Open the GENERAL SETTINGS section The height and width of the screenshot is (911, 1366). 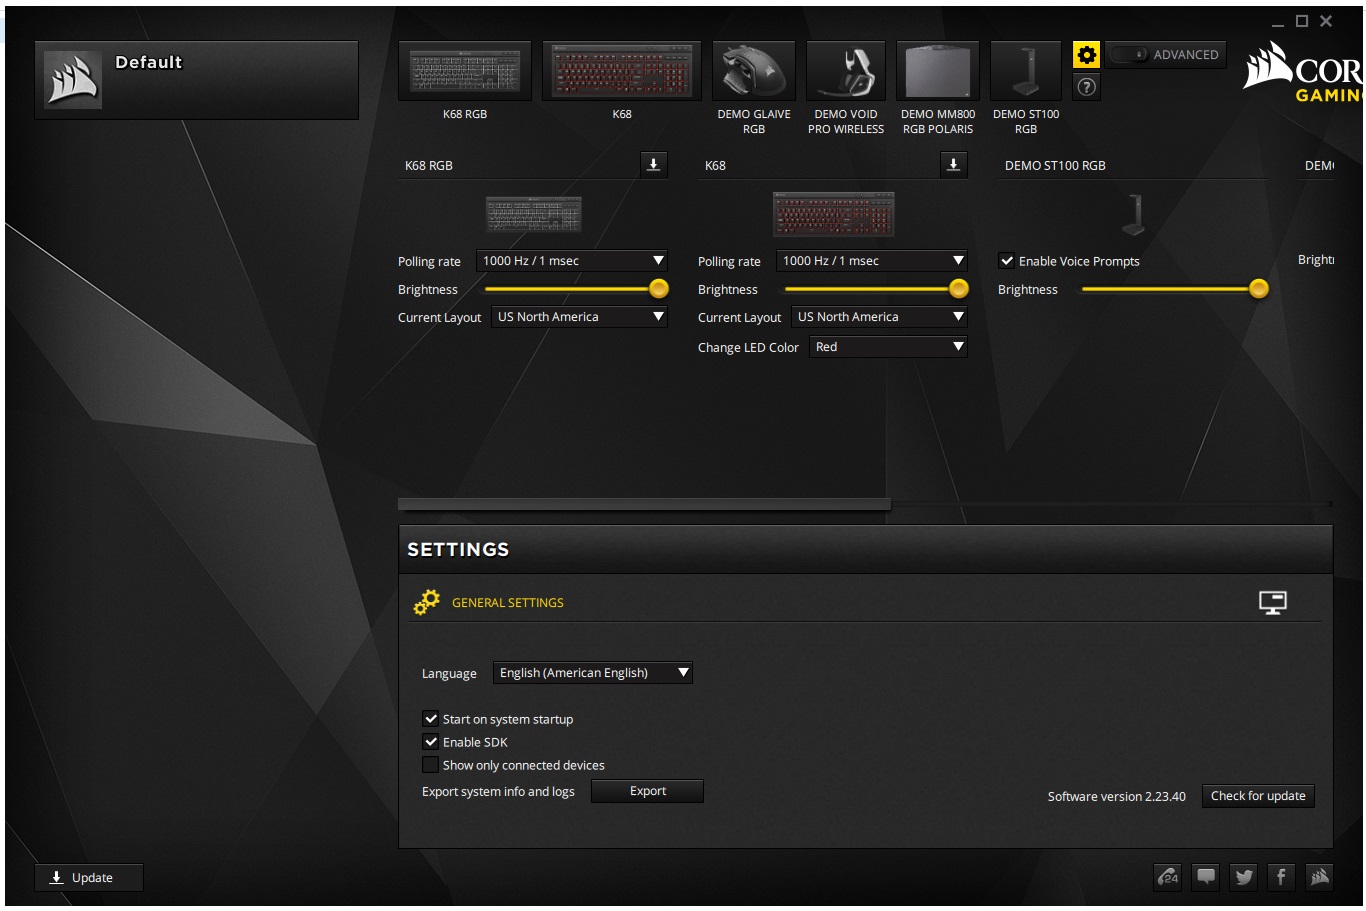508,603
